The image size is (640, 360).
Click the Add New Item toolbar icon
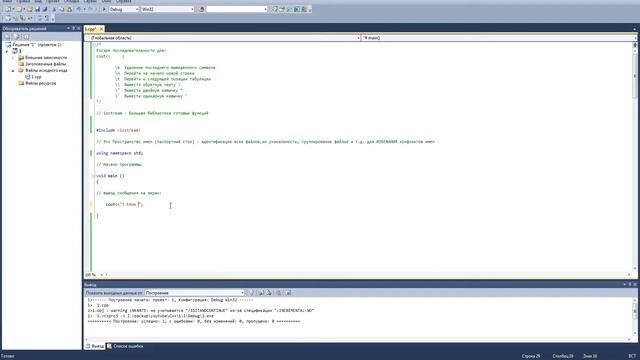click(x=19, y=9)
